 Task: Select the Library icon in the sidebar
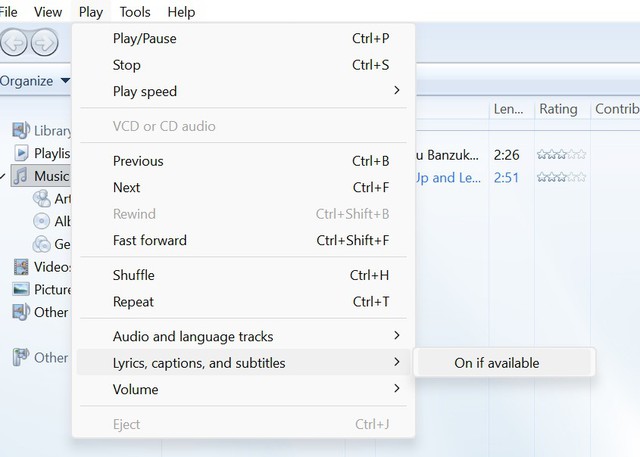coord(21,130)
